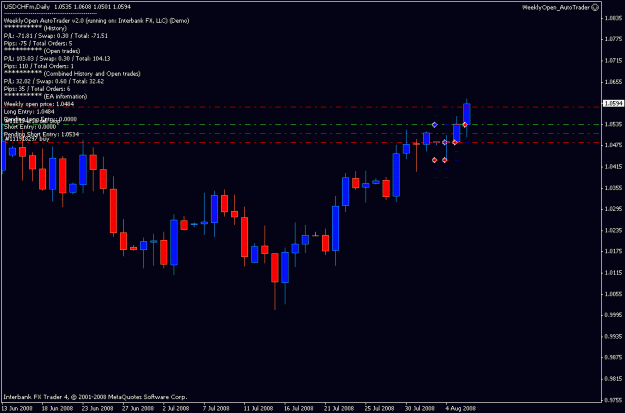Click the Interbank FX Trader 4 copyright text
Screen dimensions: 625x413
point(95,397)
